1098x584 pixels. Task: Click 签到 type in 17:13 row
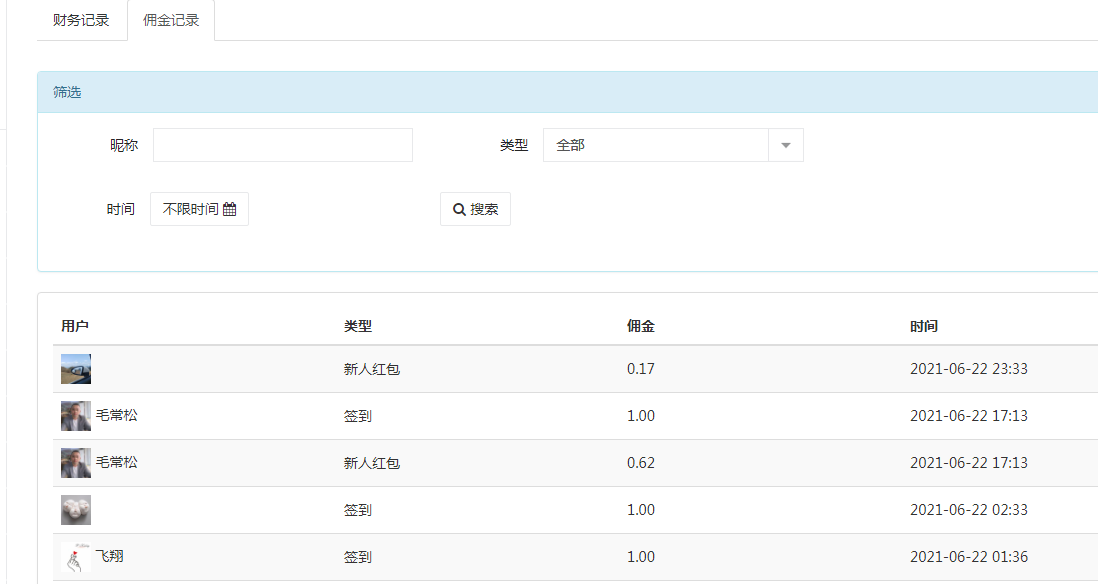358,416
